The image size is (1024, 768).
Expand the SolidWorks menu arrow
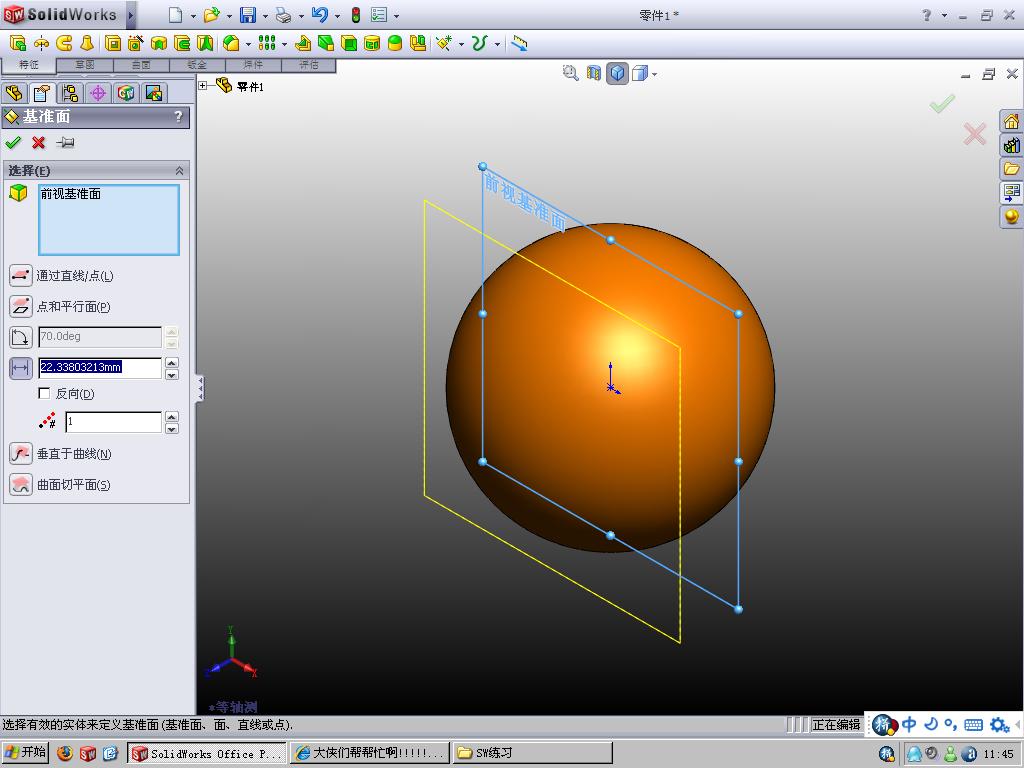coord(131,14)
